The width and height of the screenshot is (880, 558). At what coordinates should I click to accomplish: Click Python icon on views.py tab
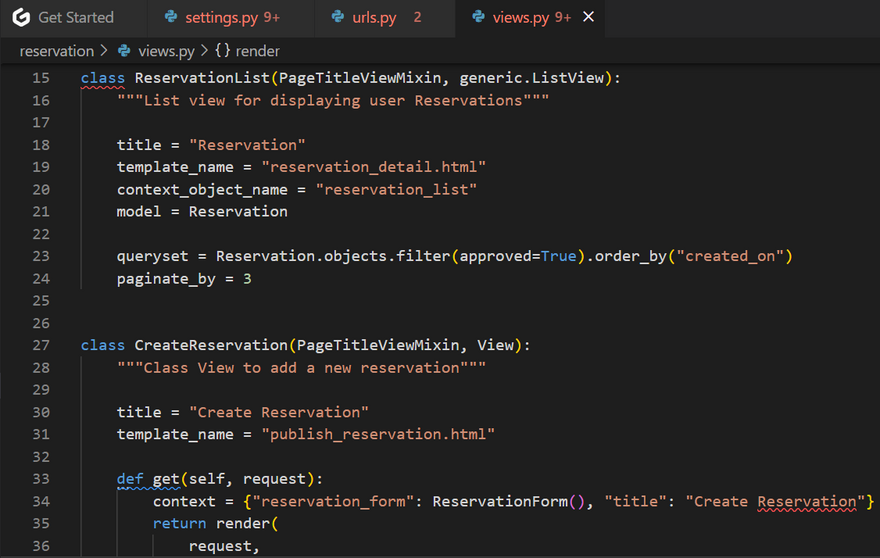pos(478,17)
